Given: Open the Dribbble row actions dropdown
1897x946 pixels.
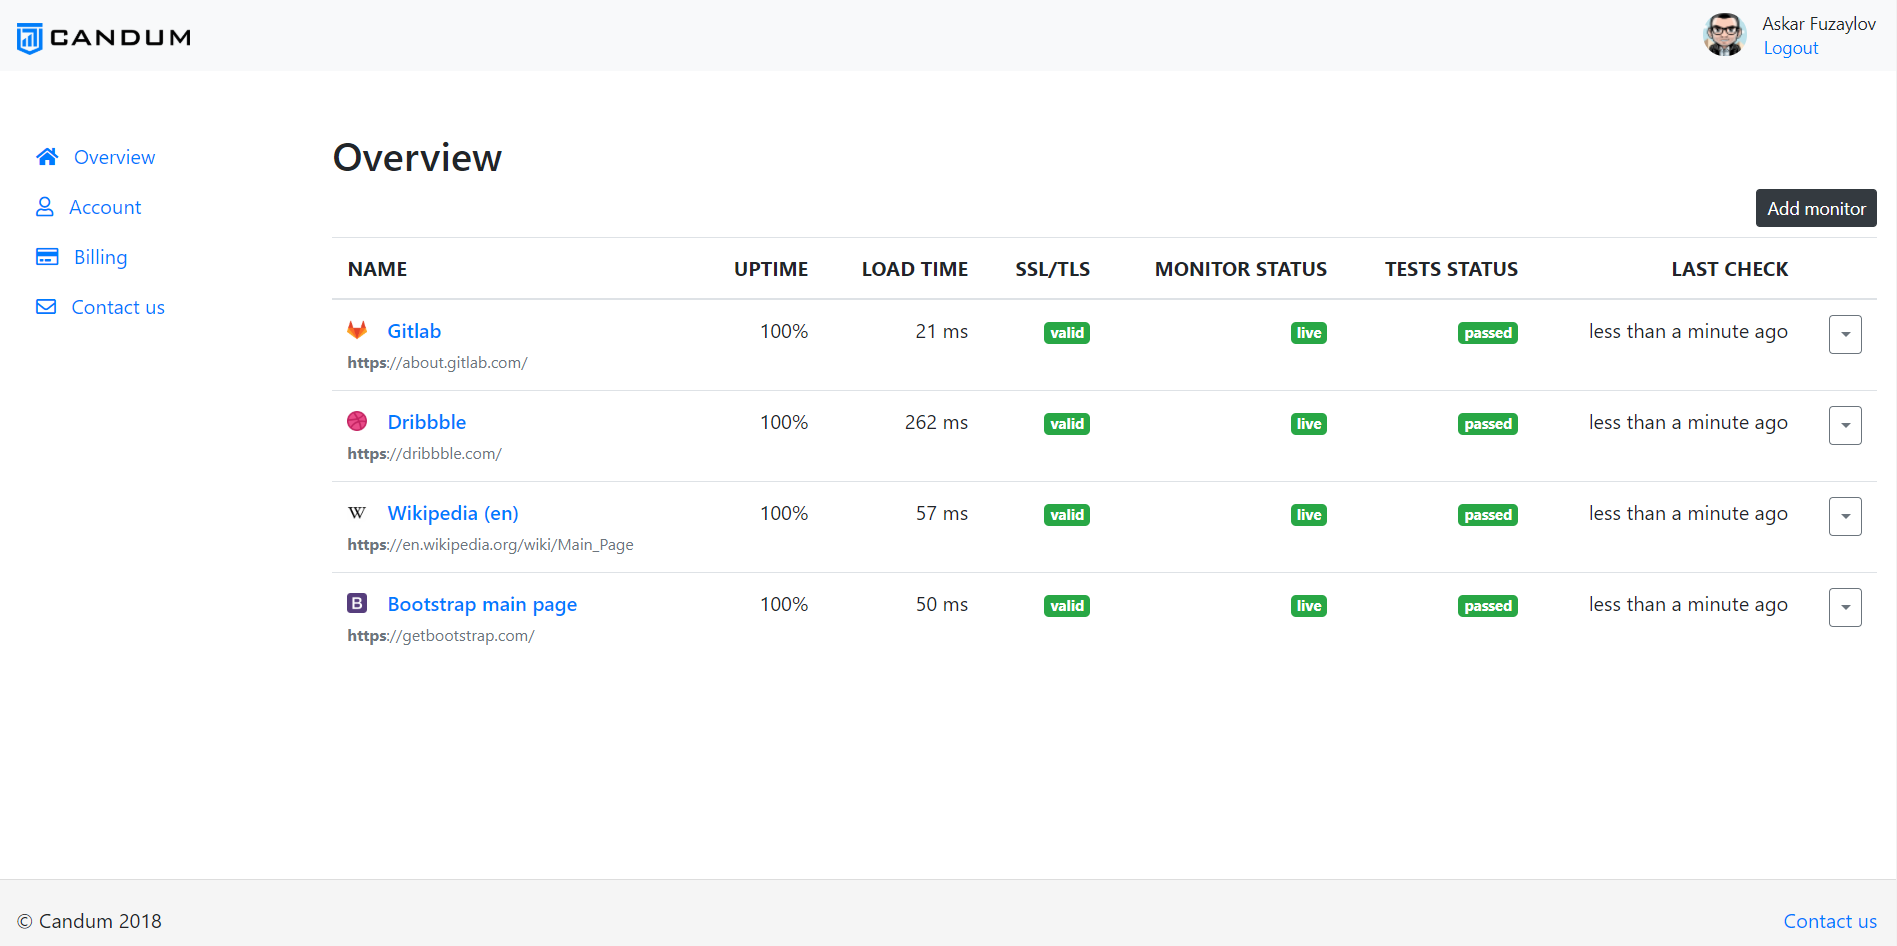Looking at the screenshot, I should tap(1845, 425).
